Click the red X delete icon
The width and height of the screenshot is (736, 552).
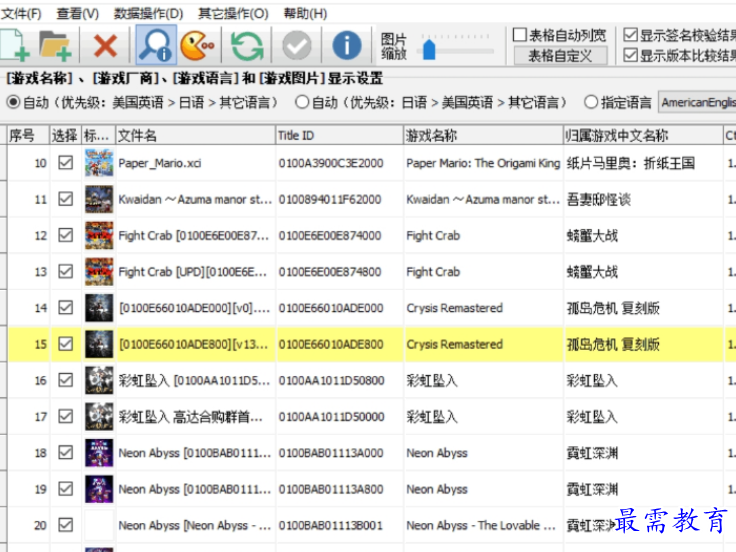coord(105,46)
